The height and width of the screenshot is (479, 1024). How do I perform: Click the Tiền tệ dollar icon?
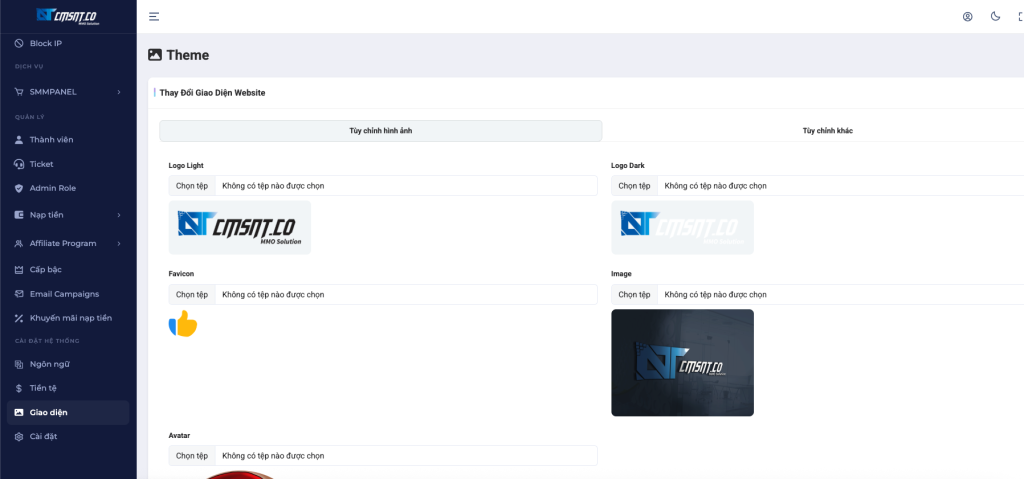pos(19,388)
